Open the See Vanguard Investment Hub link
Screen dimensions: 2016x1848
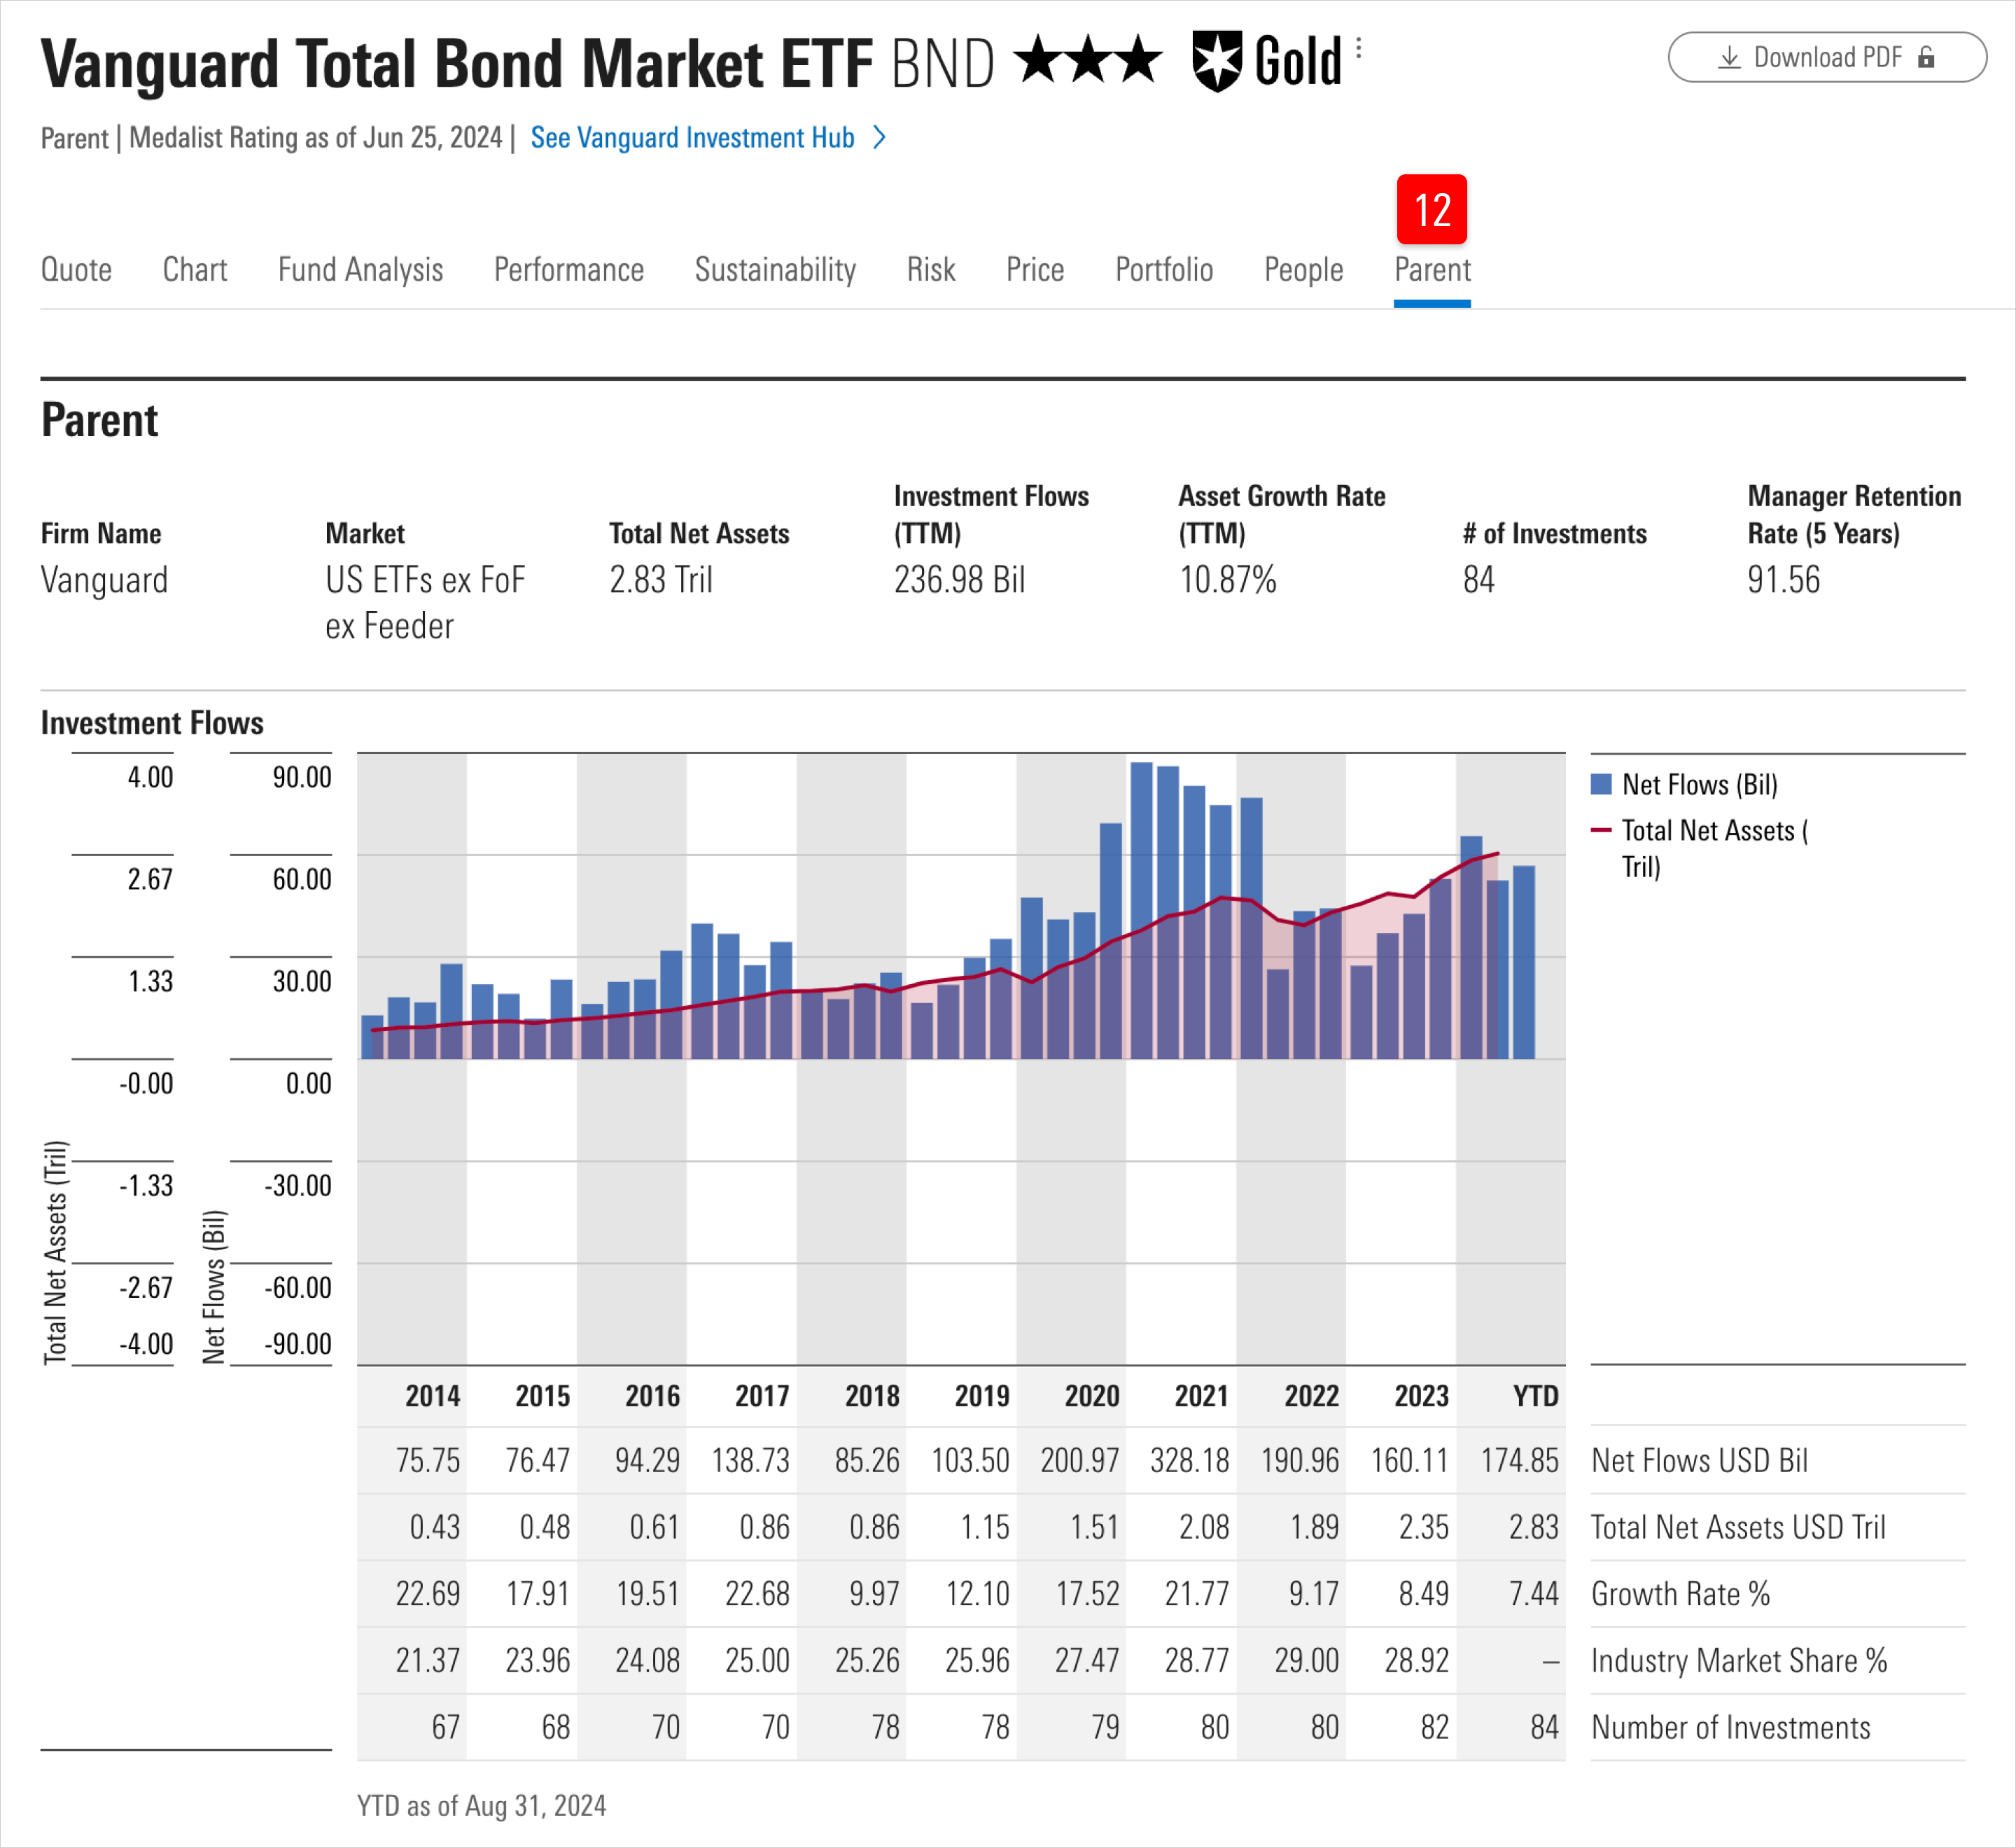pos(695,138)
